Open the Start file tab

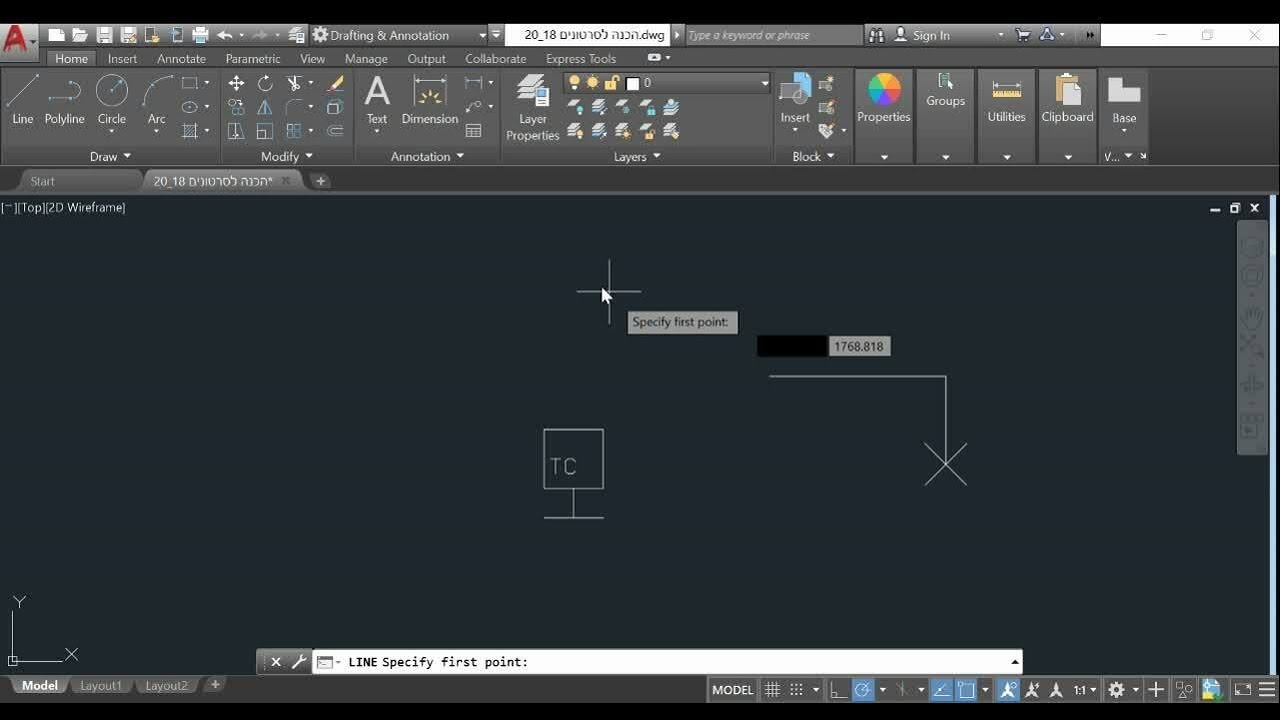tap(43, 181)
